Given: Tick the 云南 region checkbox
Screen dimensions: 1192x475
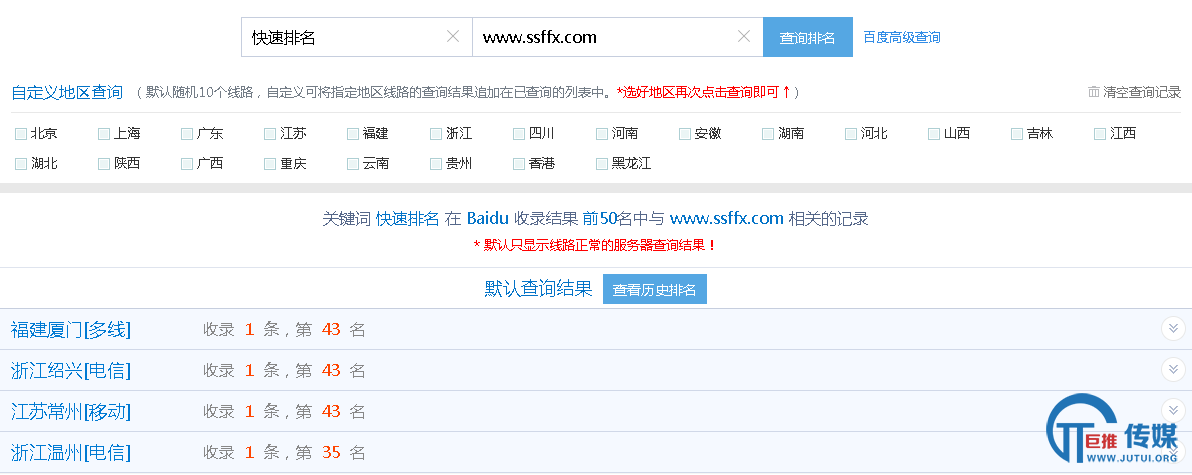Looking at the screenshot, I should (352, 163).
